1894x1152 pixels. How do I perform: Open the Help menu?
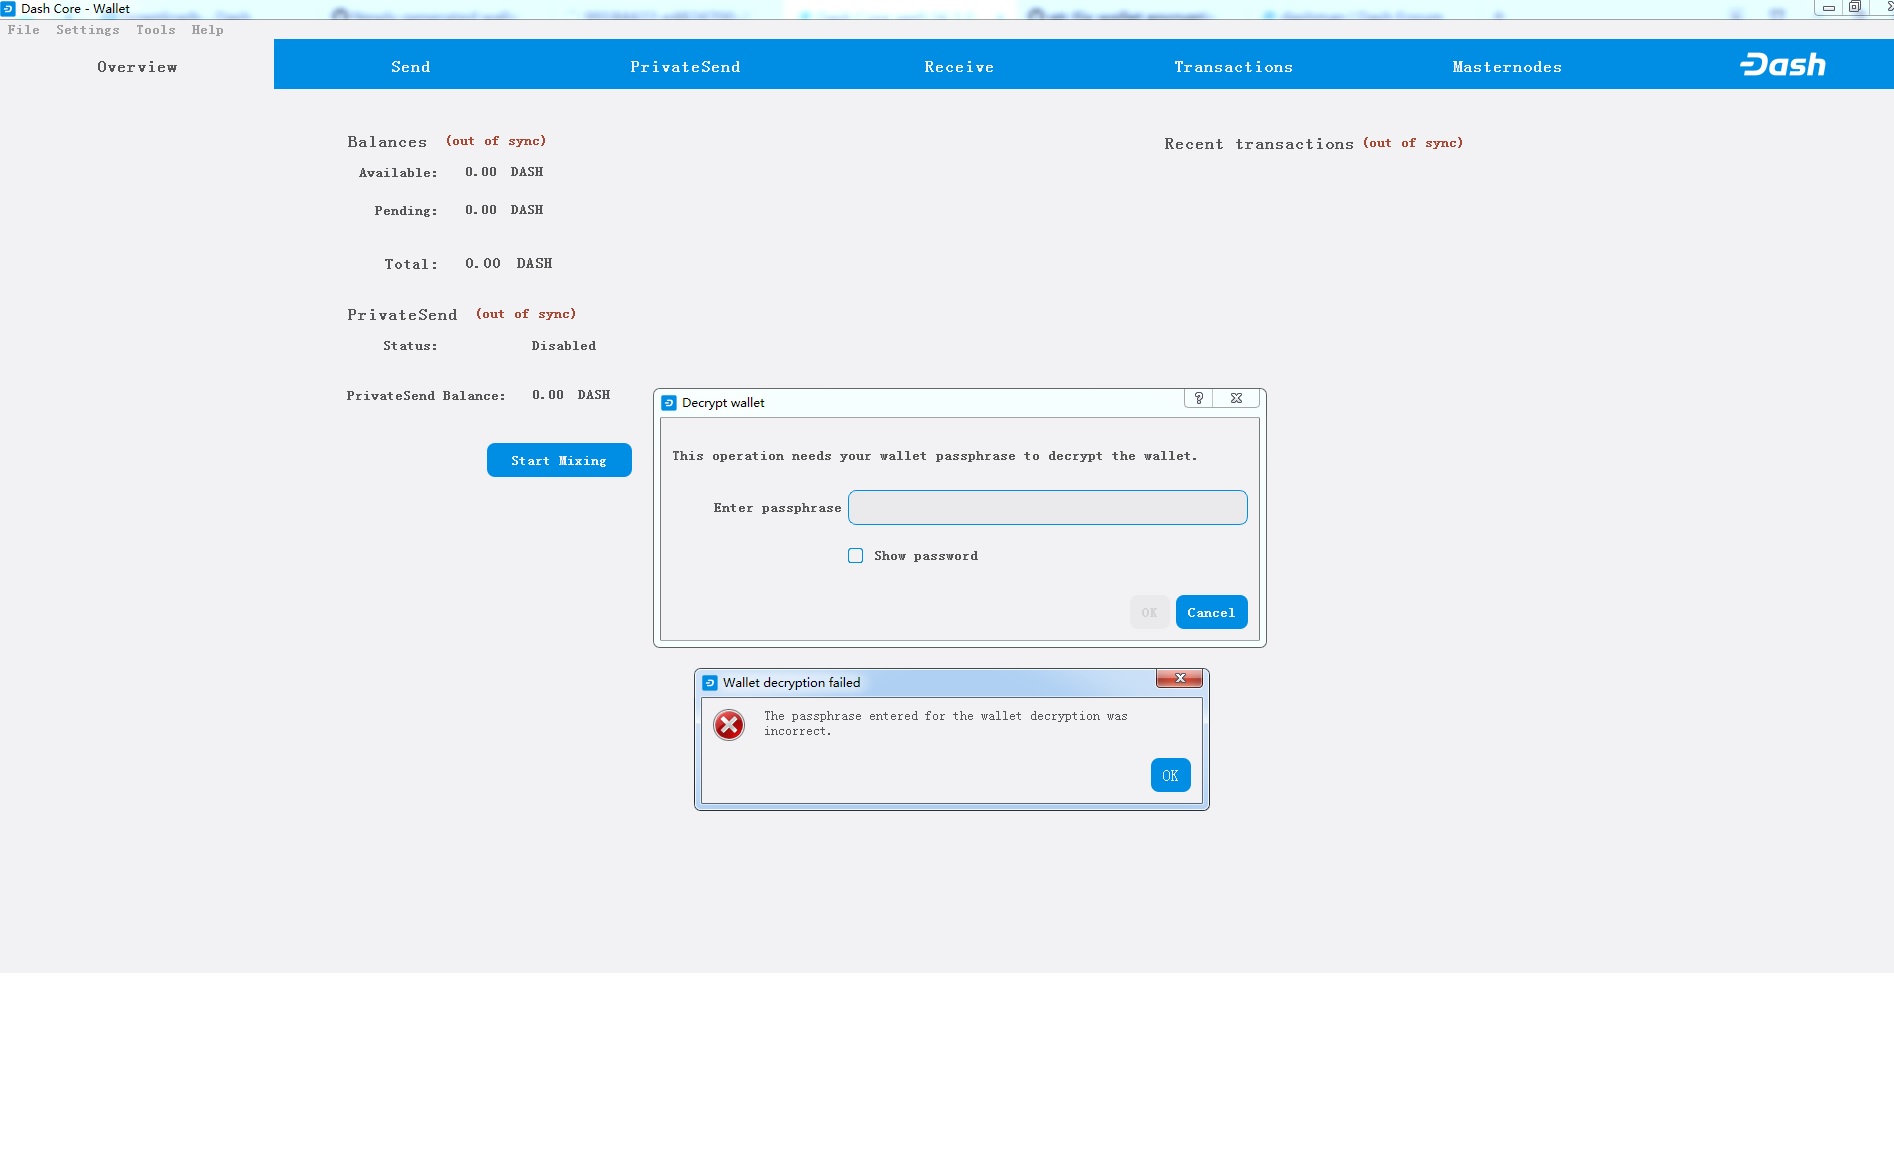(x=208, y=30)
